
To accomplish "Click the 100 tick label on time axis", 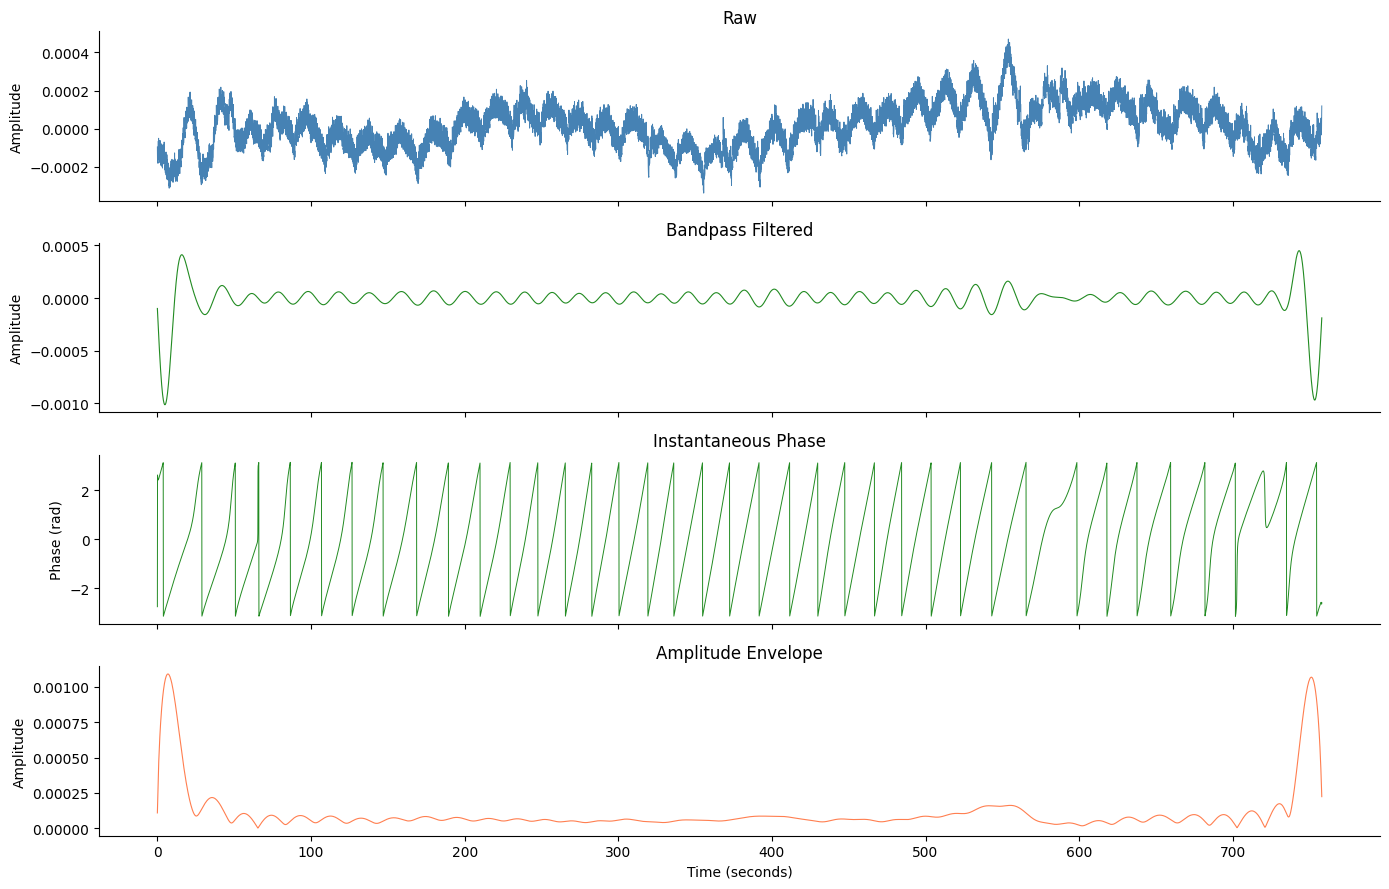I will point(311,853).
